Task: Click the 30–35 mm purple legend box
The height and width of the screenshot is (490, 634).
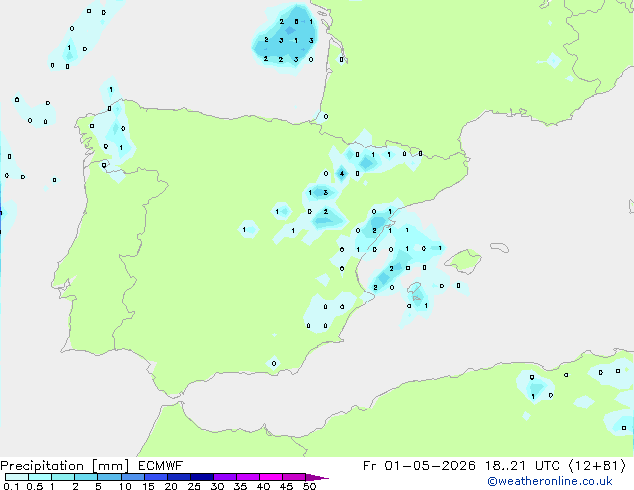Action: pos(224,477)
